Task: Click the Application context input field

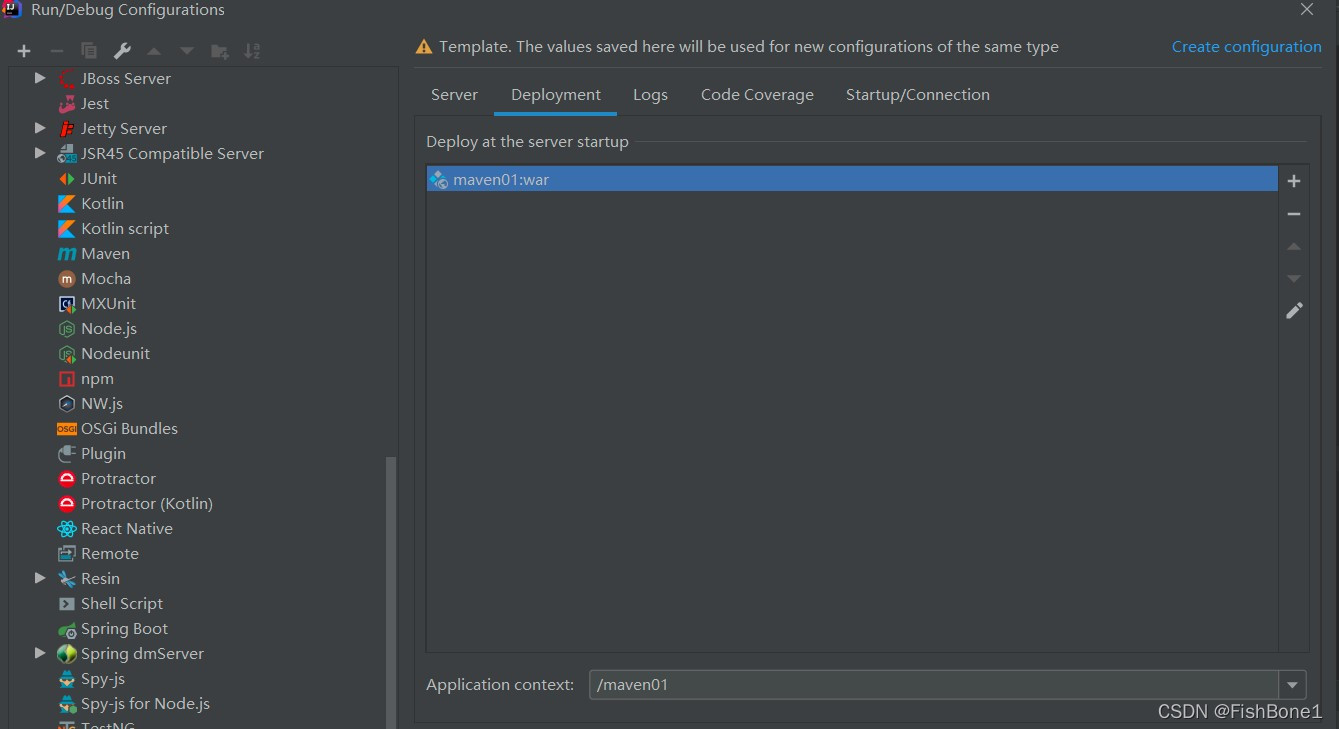Action: click(934, 685)
